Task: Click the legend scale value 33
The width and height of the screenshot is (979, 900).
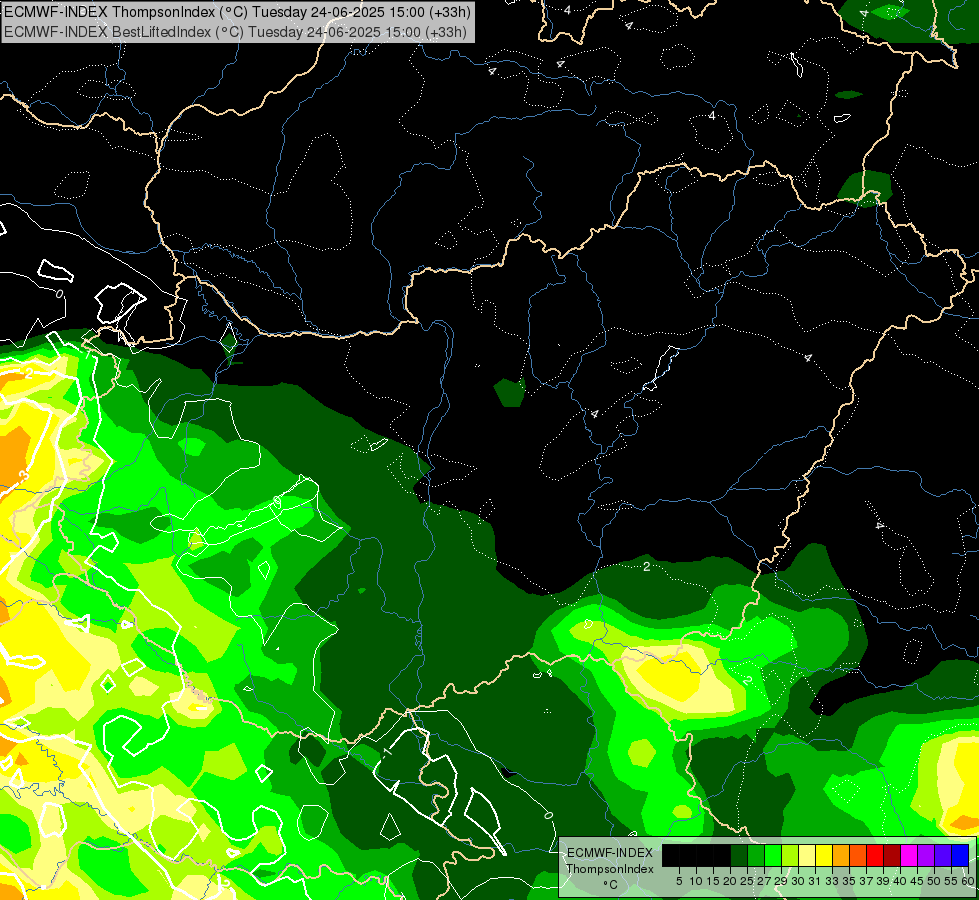Action: 832,881
